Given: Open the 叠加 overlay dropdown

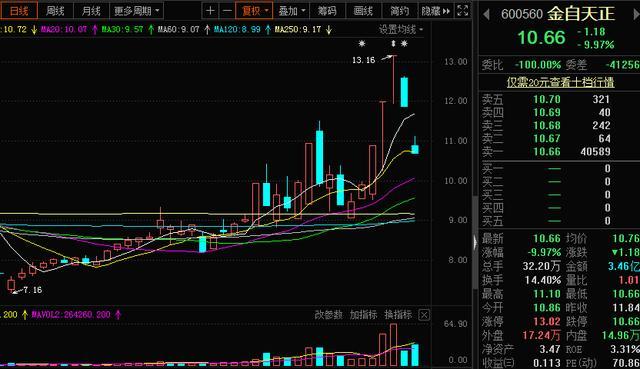Looking at the screenshot, I should click(291, 11).
